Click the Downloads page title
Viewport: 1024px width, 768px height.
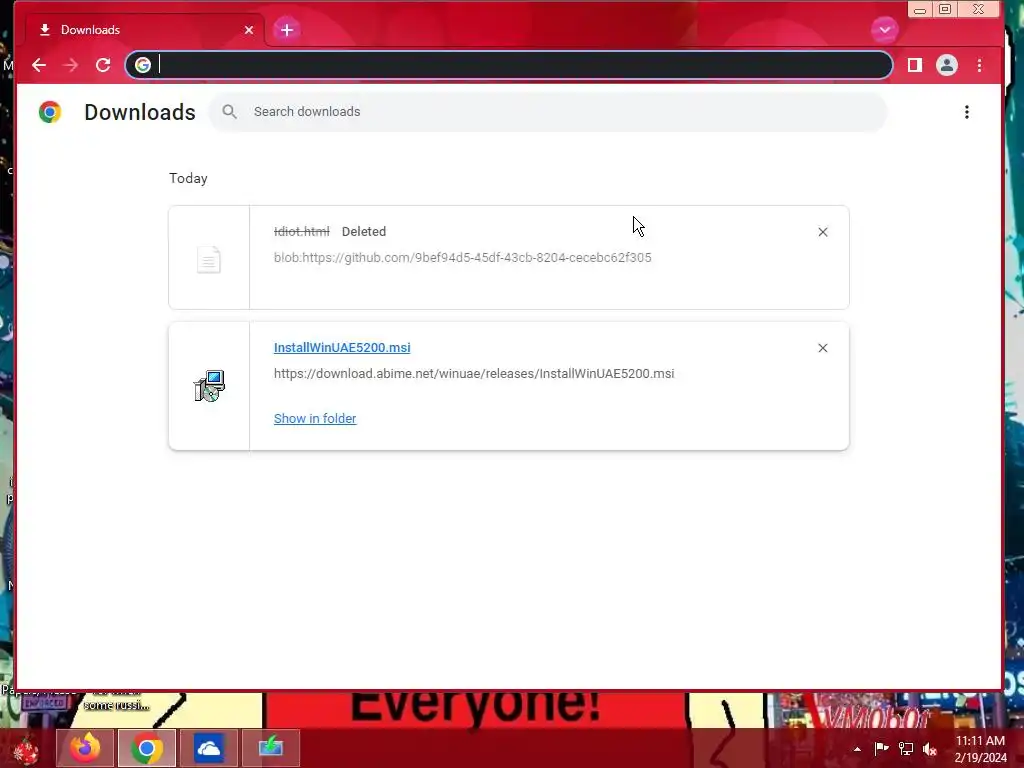140,112
